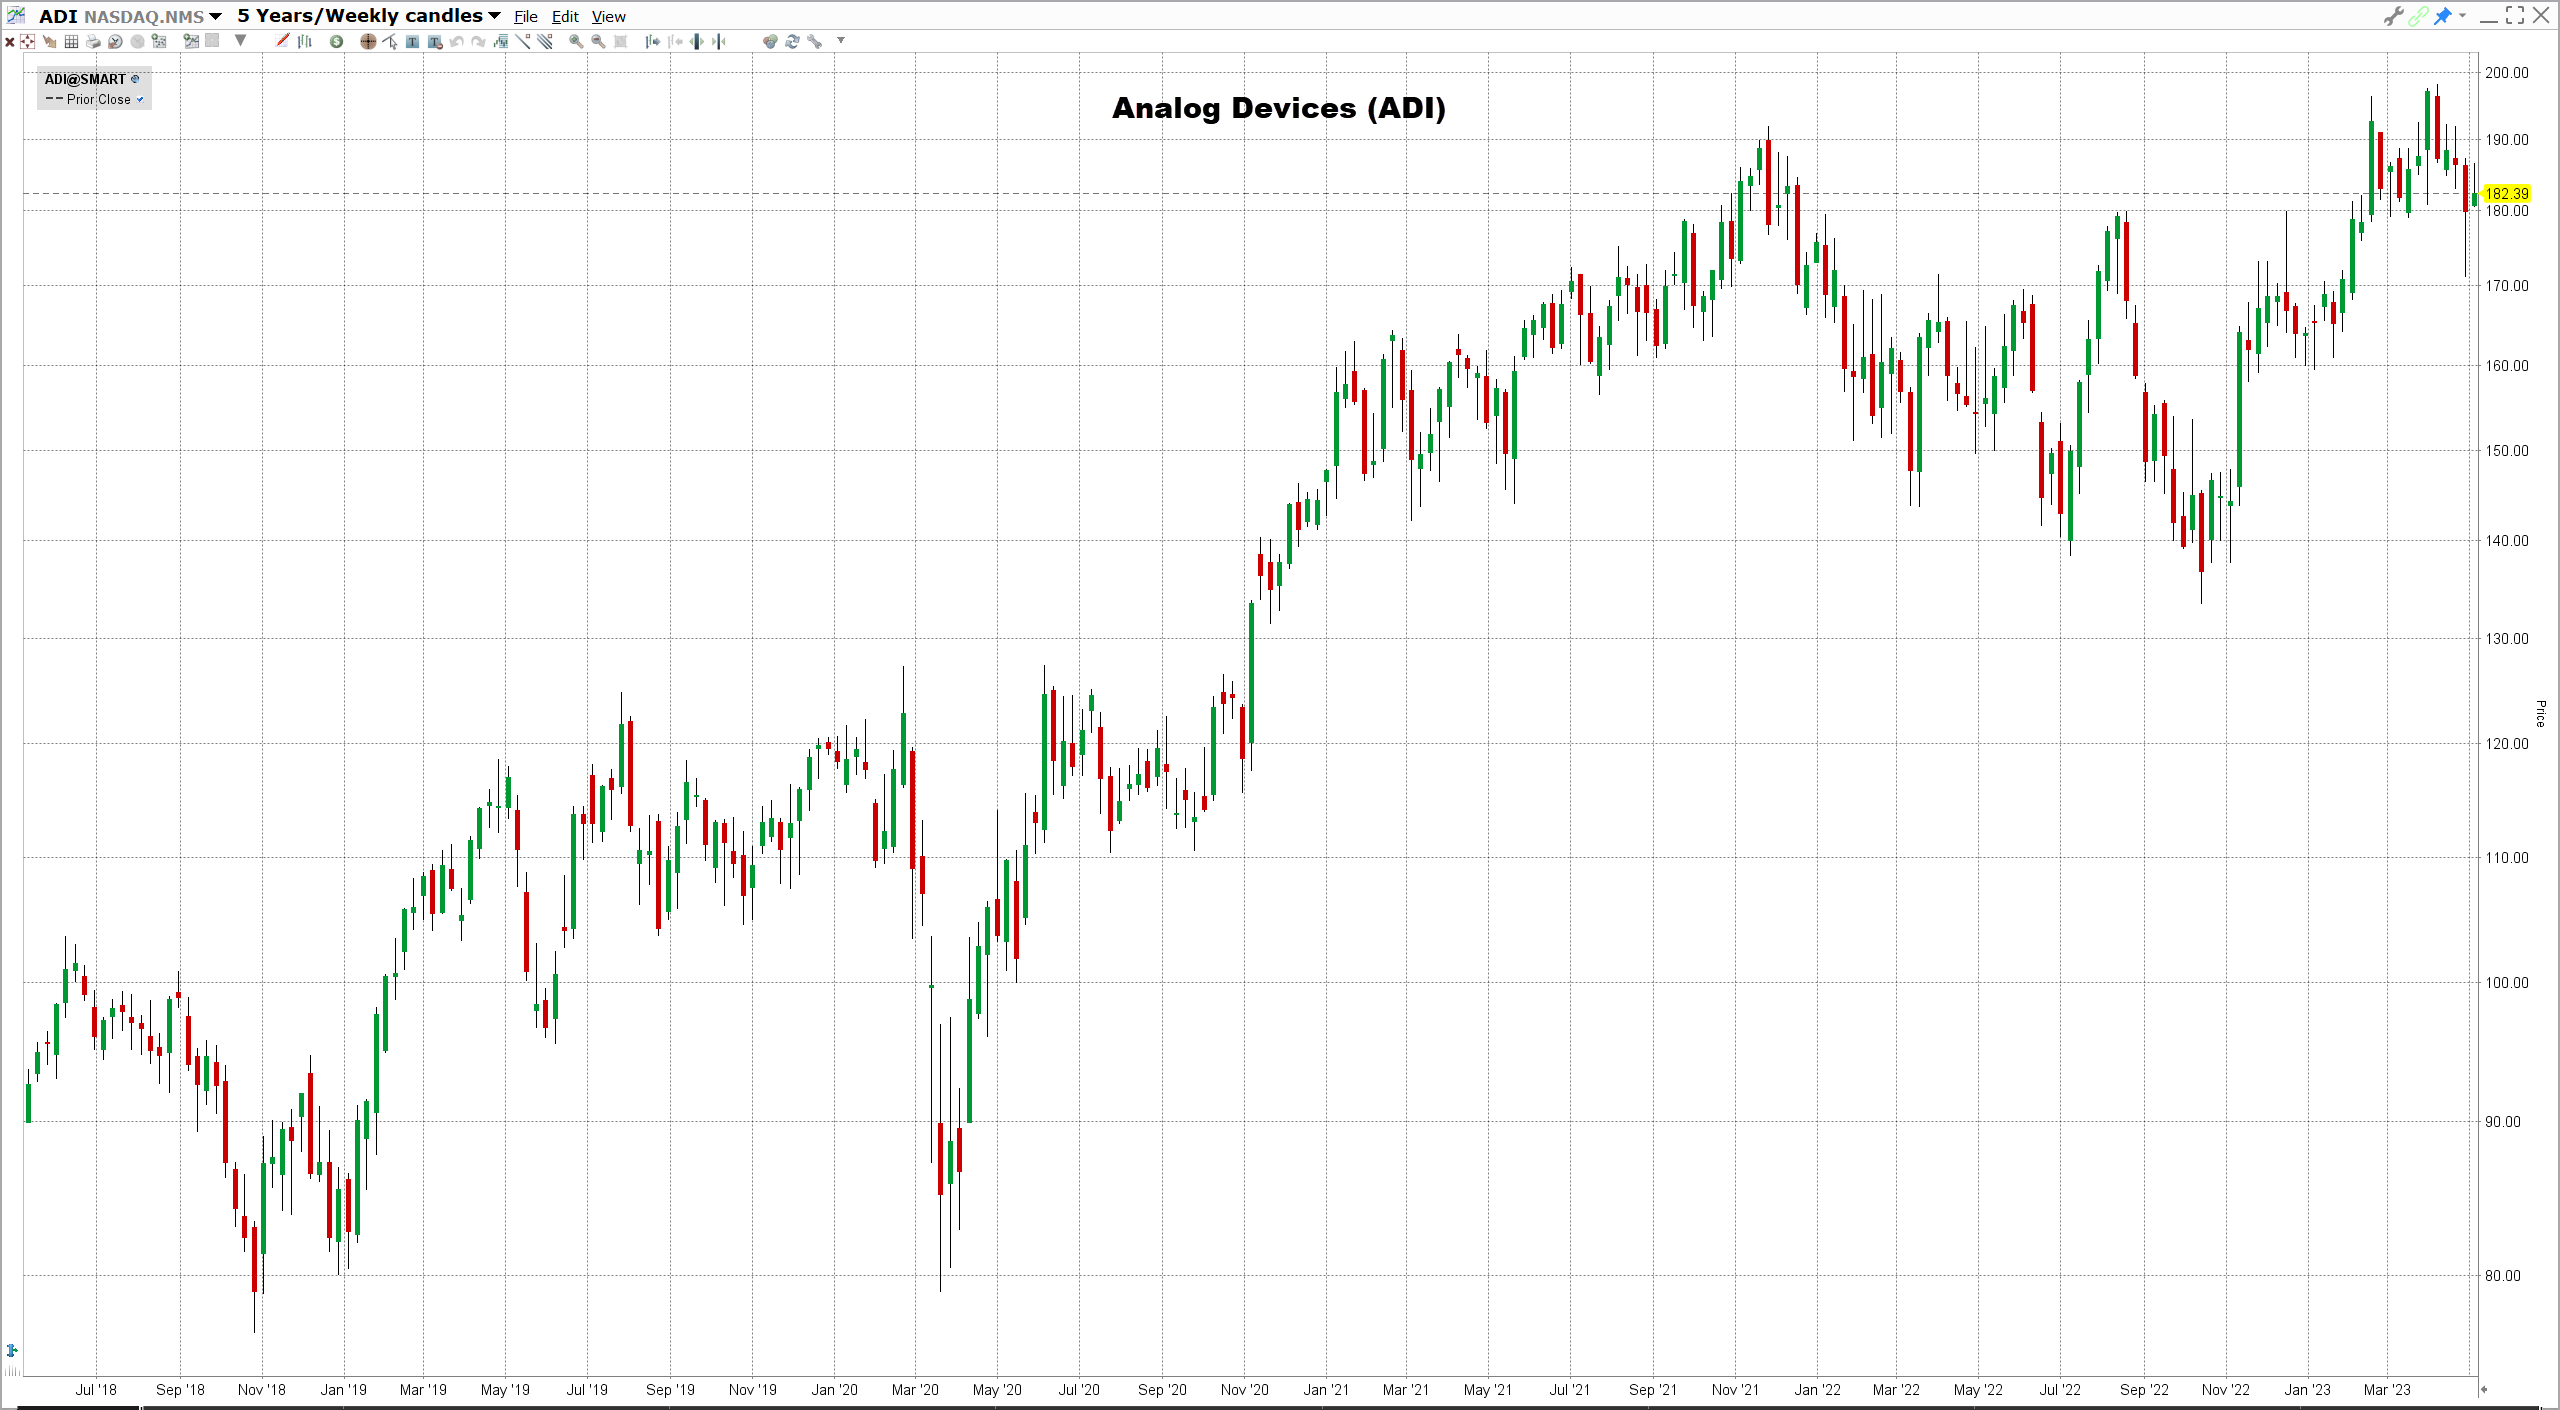This screenshot has height=1410, width=2560.
Task: Click the zoom out magnifier icon
Action: (598, 42)
